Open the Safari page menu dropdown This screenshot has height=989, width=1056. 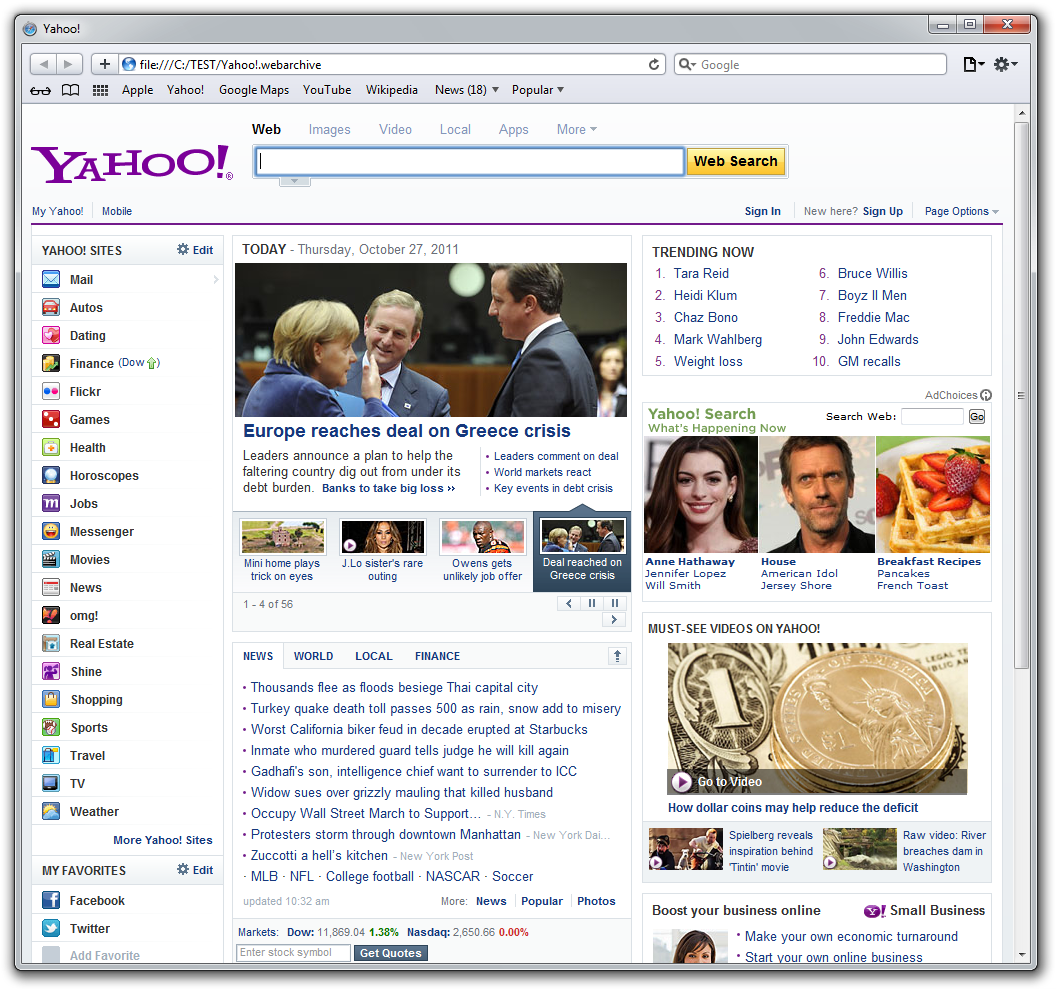974,65
